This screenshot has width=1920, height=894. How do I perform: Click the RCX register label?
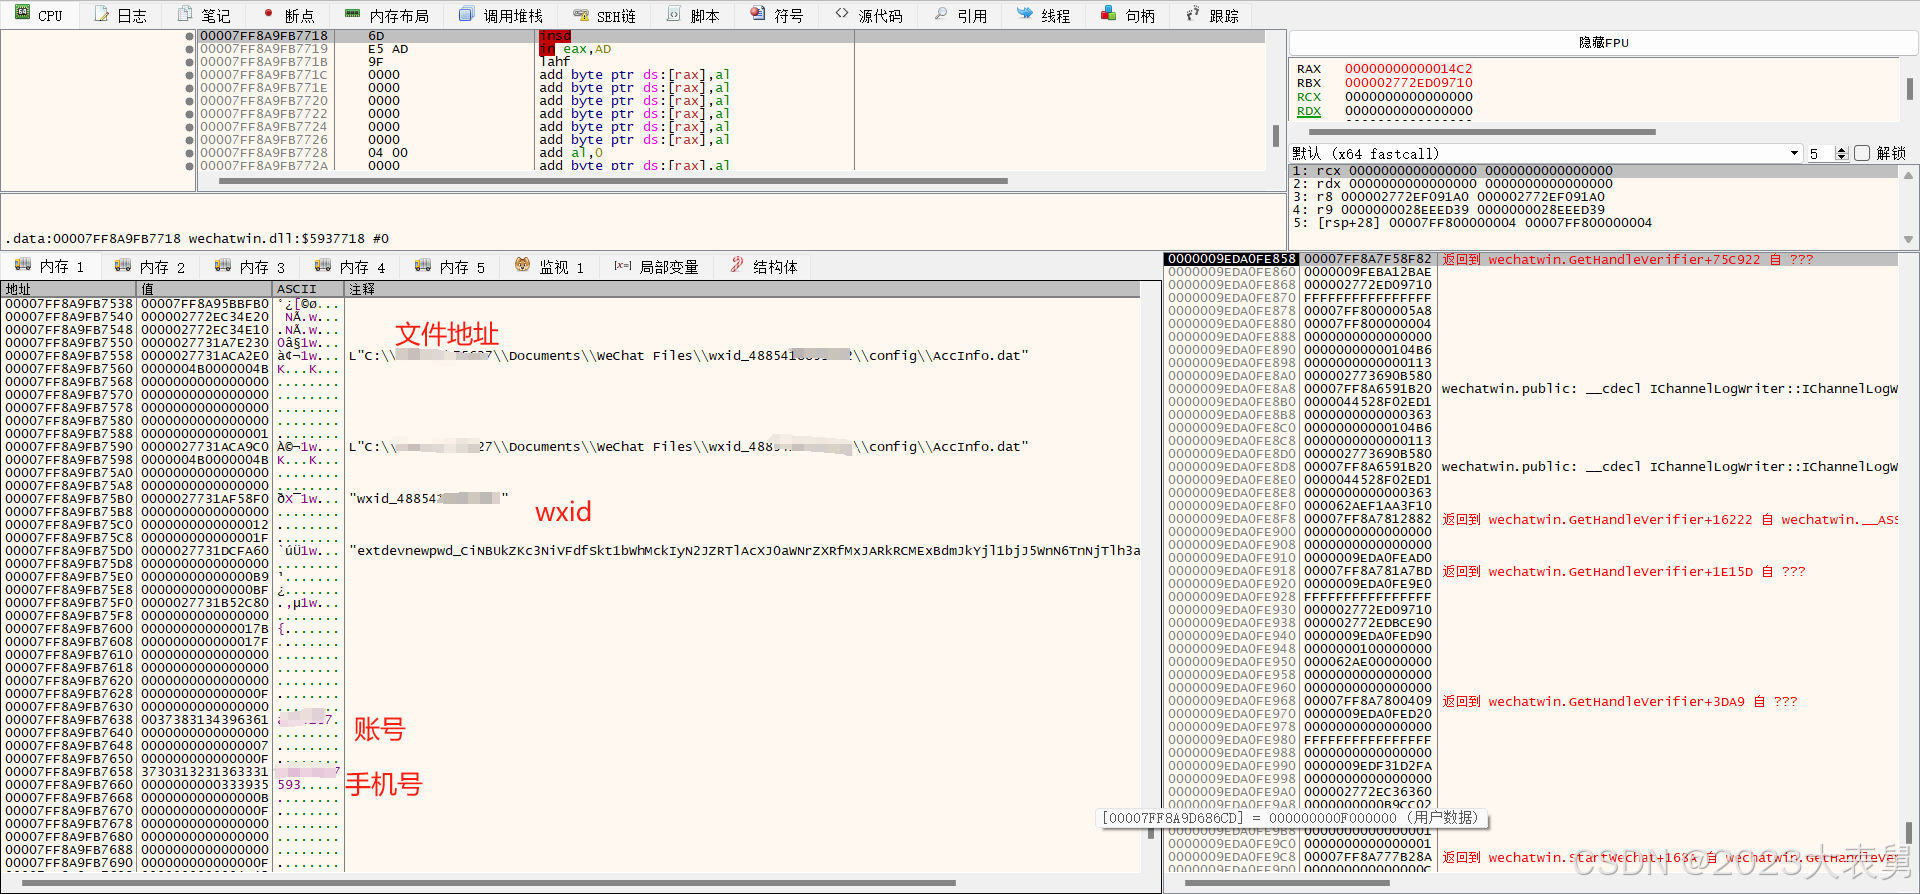[1308, 97]
